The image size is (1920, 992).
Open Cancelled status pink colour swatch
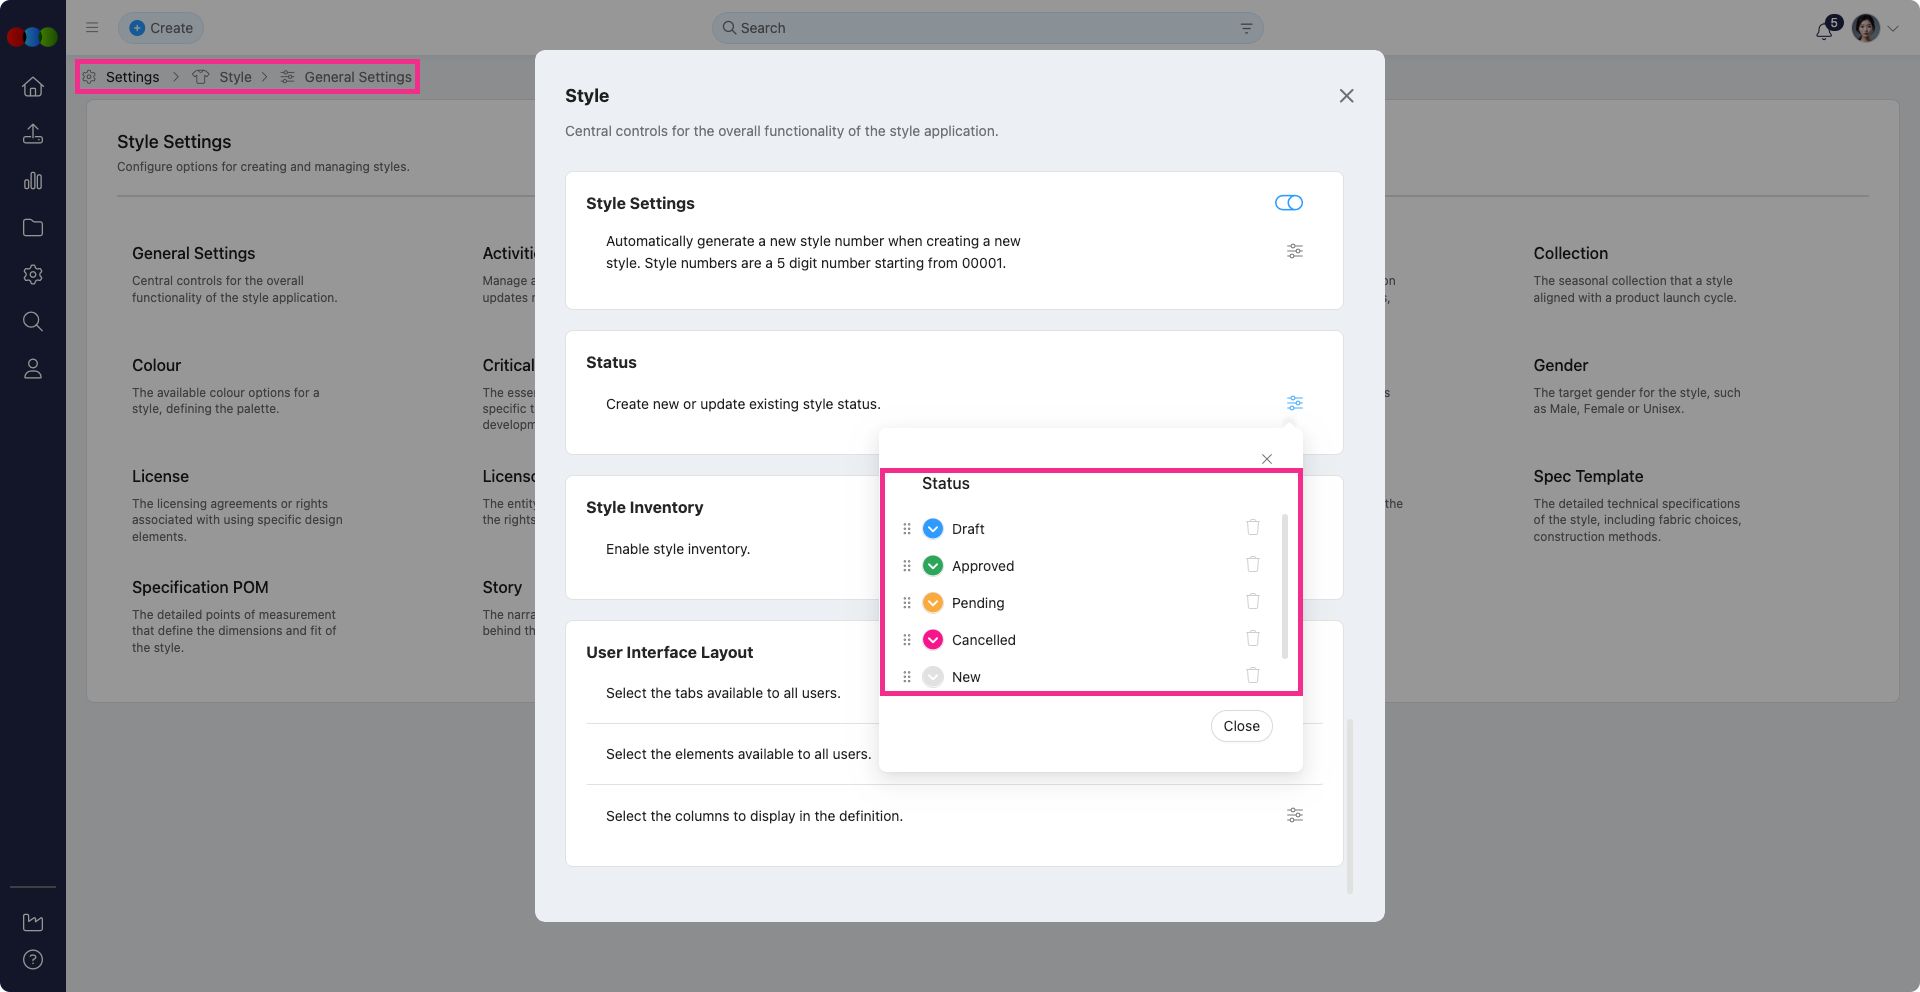(933, 640)
